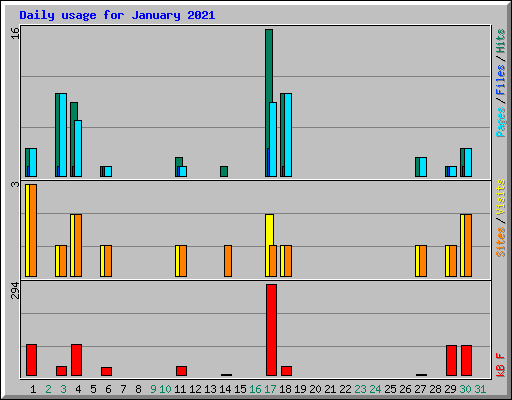Click the red KBytes bar for day 4
512x400 pixels.
(76, 360)
